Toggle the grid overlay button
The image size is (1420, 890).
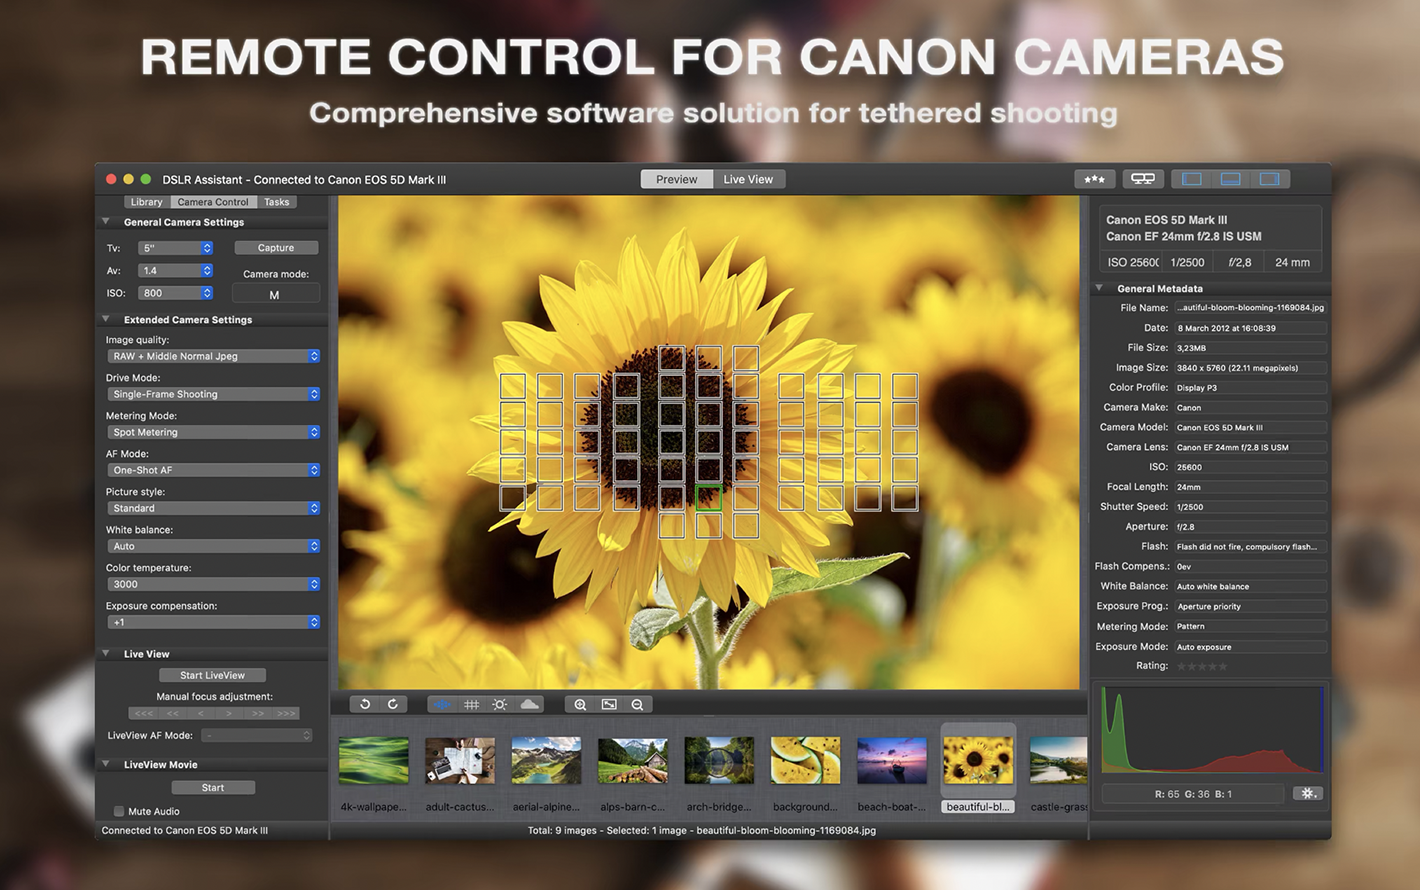pos(471,705)
